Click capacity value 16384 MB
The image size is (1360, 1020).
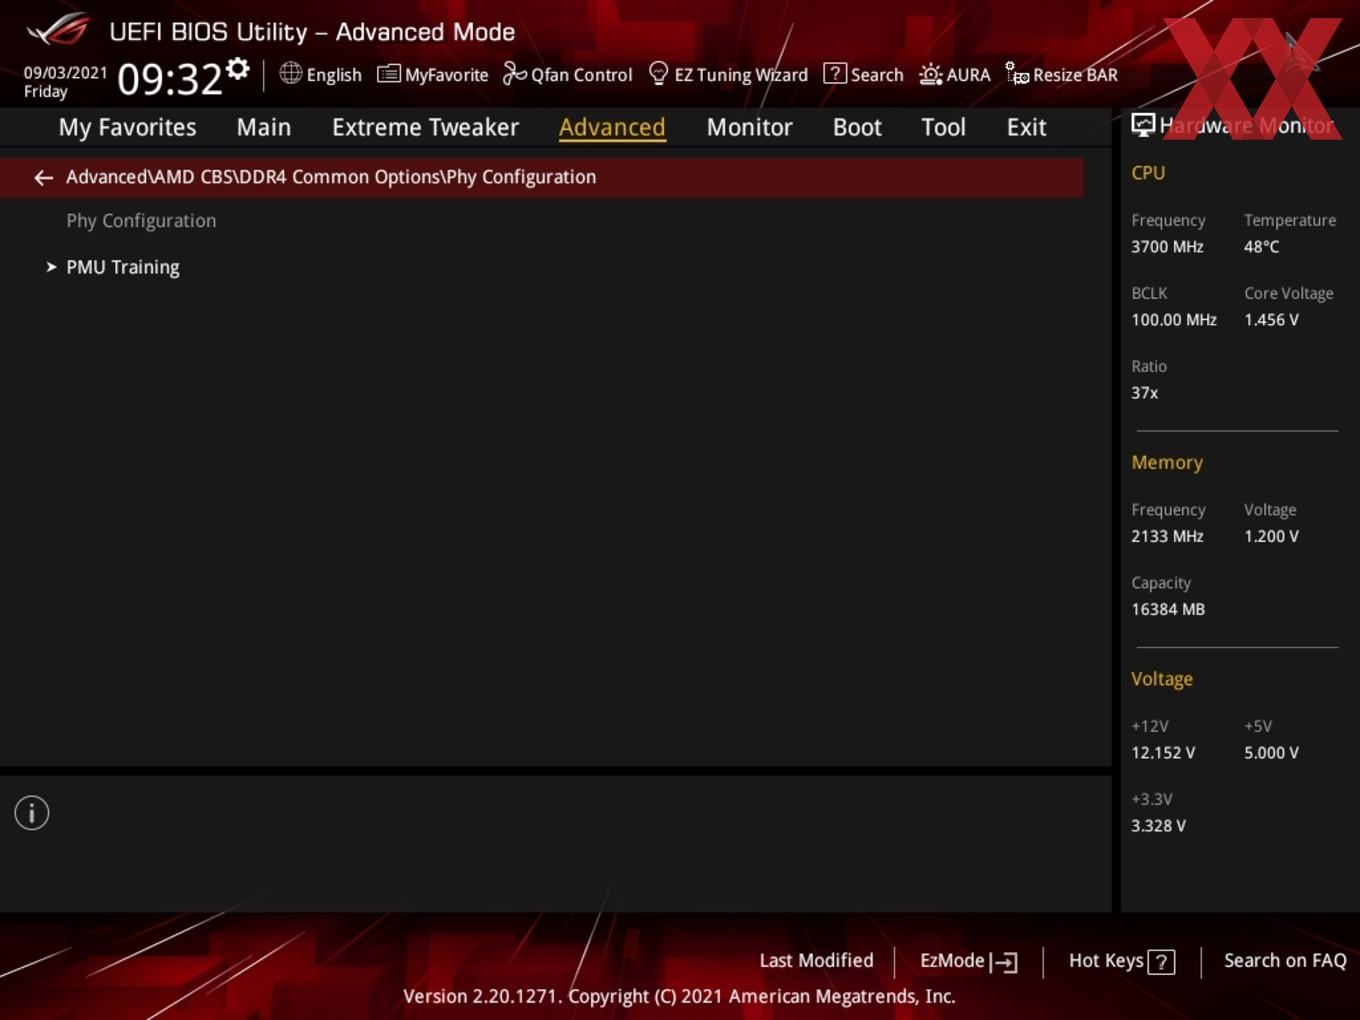click(1168, 609)
